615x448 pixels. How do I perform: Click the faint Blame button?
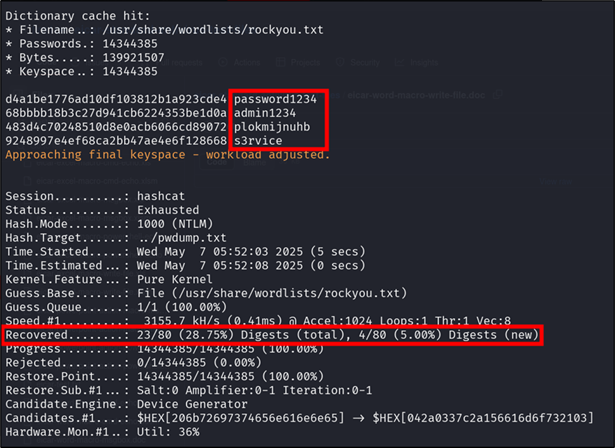[x=254, y=162]
